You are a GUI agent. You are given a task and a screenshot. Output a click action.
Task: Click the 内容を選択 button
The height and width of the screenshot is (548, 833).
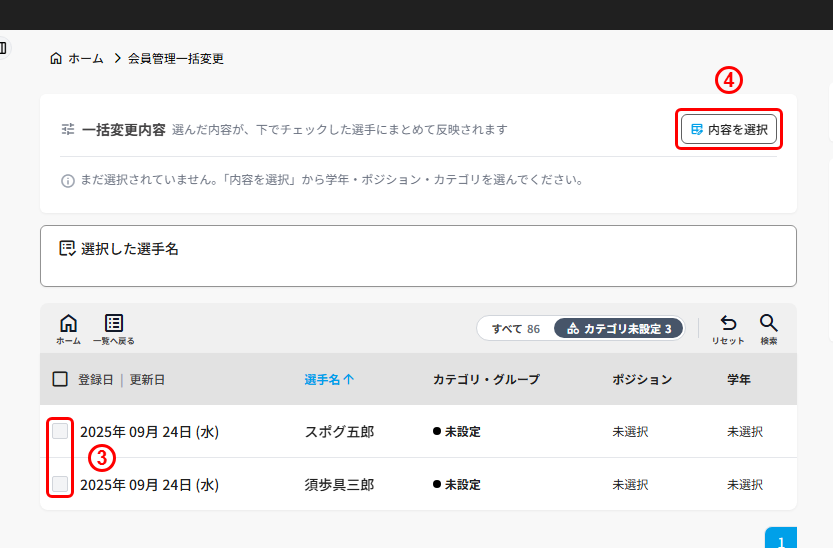click(729, 129)
